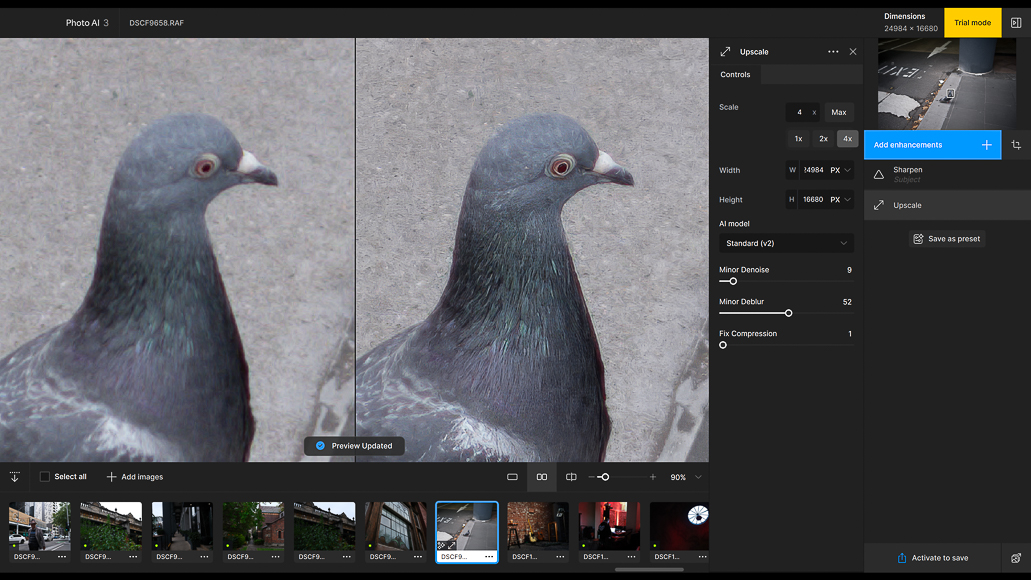
Task: Close the Upscale panel
Action: click(853, 51)
